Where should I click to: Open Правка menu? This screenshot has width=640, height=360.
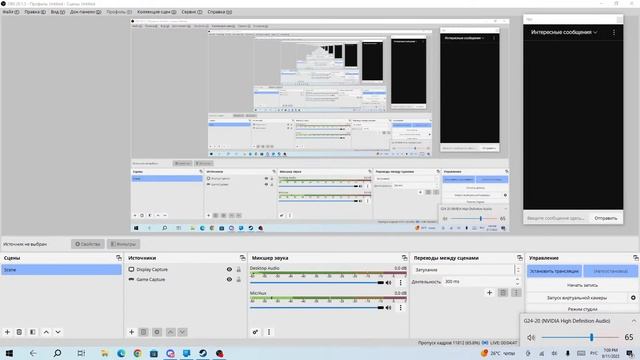click(x=35, y=12)
